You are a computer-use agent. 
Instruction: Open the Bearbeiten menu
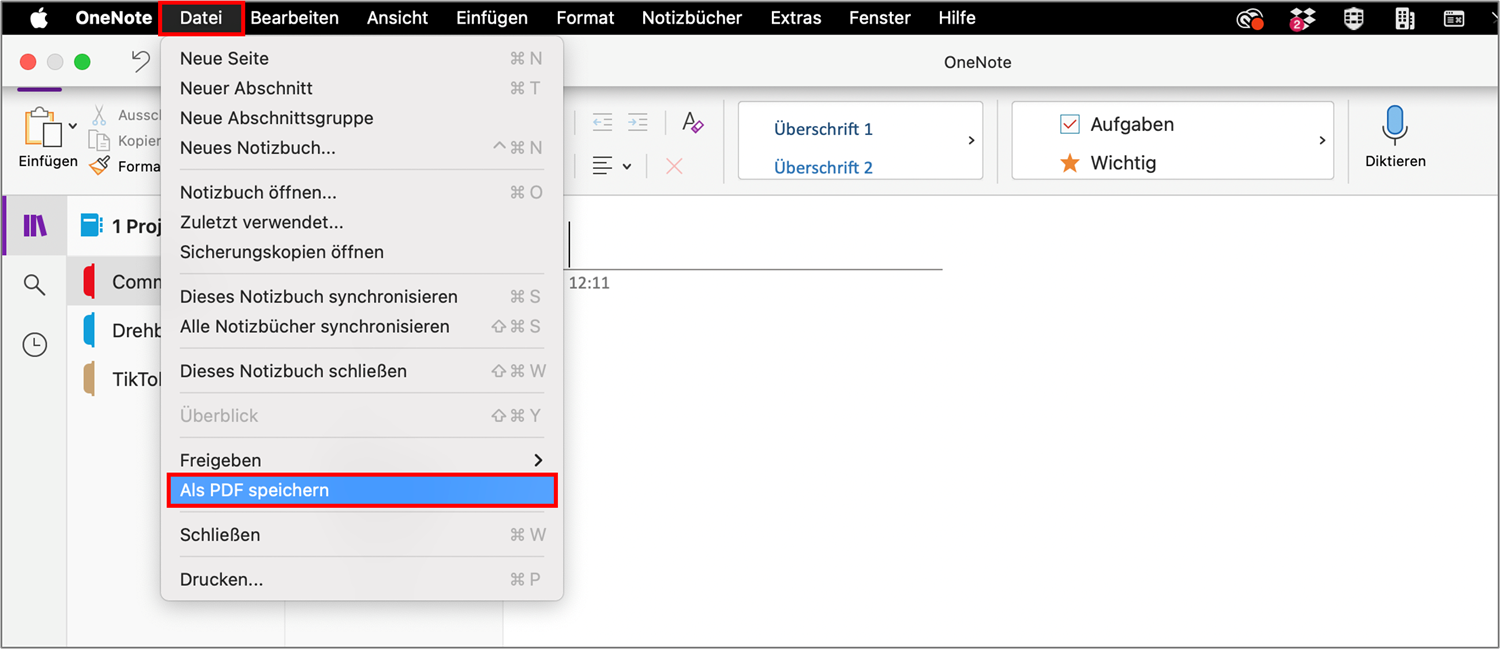294,18
